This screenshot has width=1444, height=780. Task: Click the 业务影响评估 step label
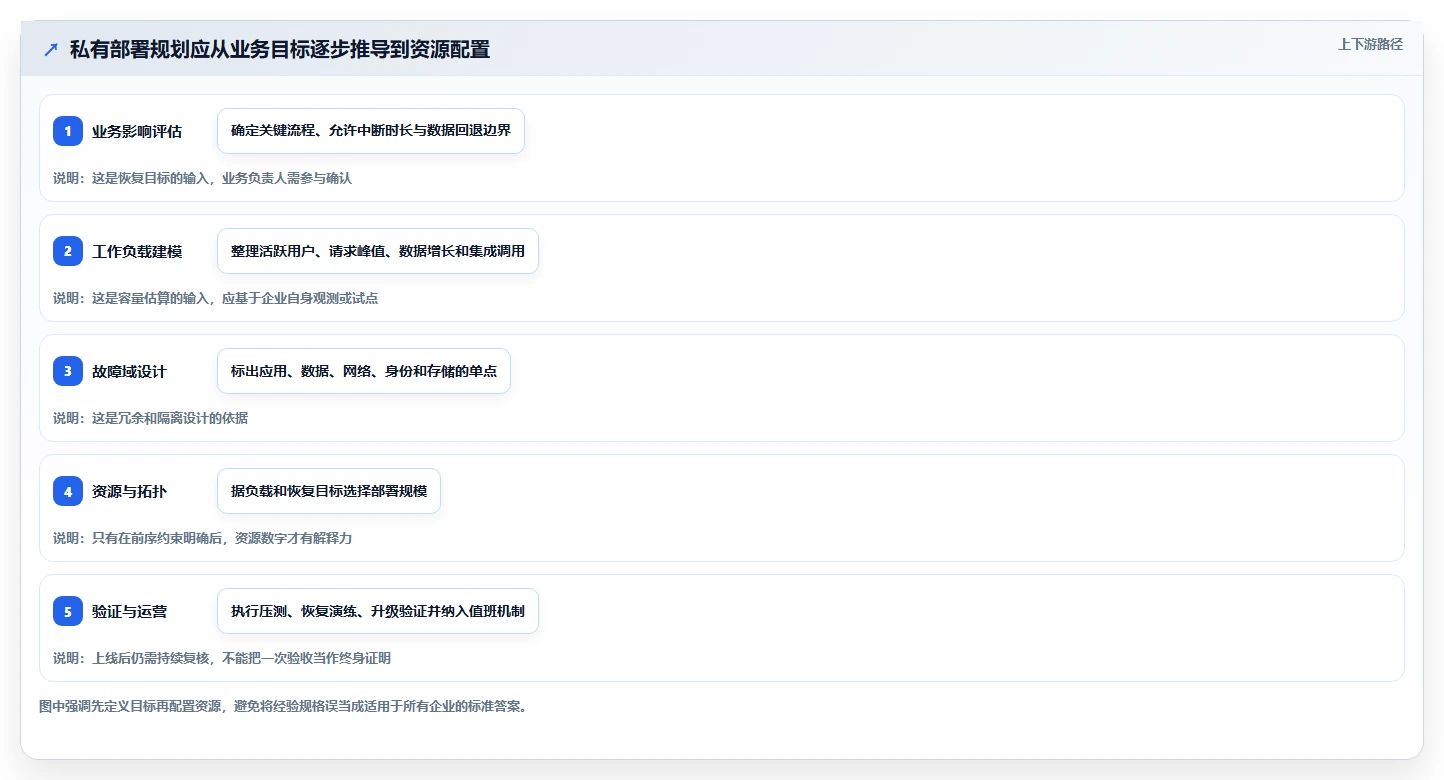point(137,131)
